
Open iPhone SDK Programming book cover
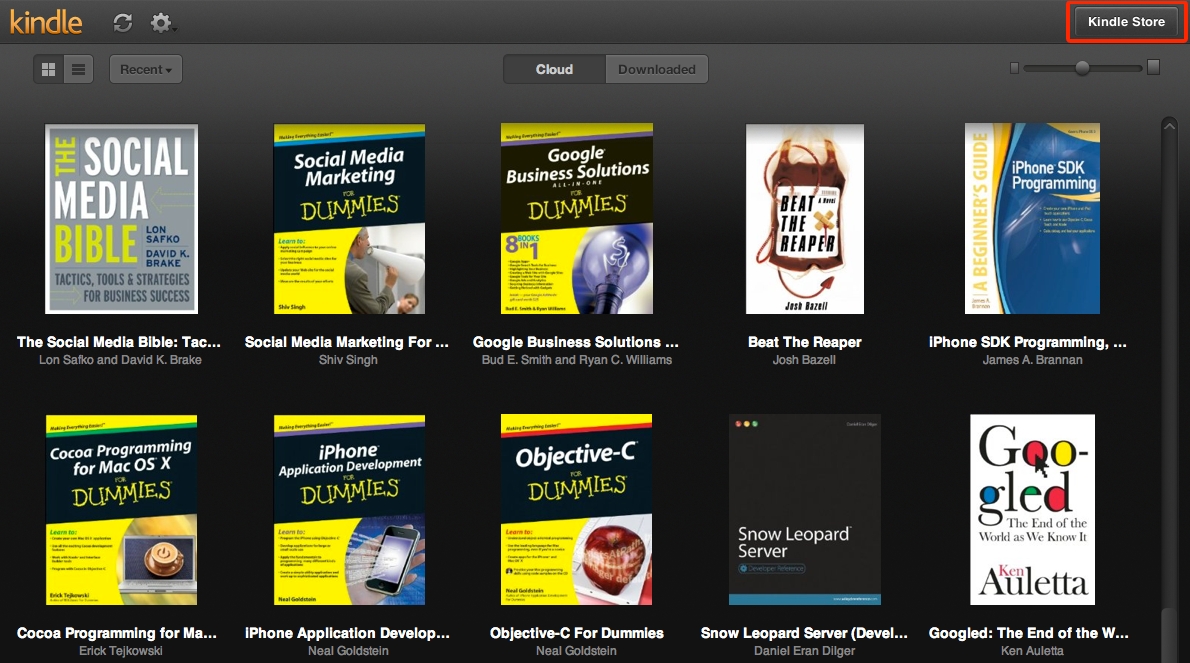pyautogui.click(x=1032, y=219)
